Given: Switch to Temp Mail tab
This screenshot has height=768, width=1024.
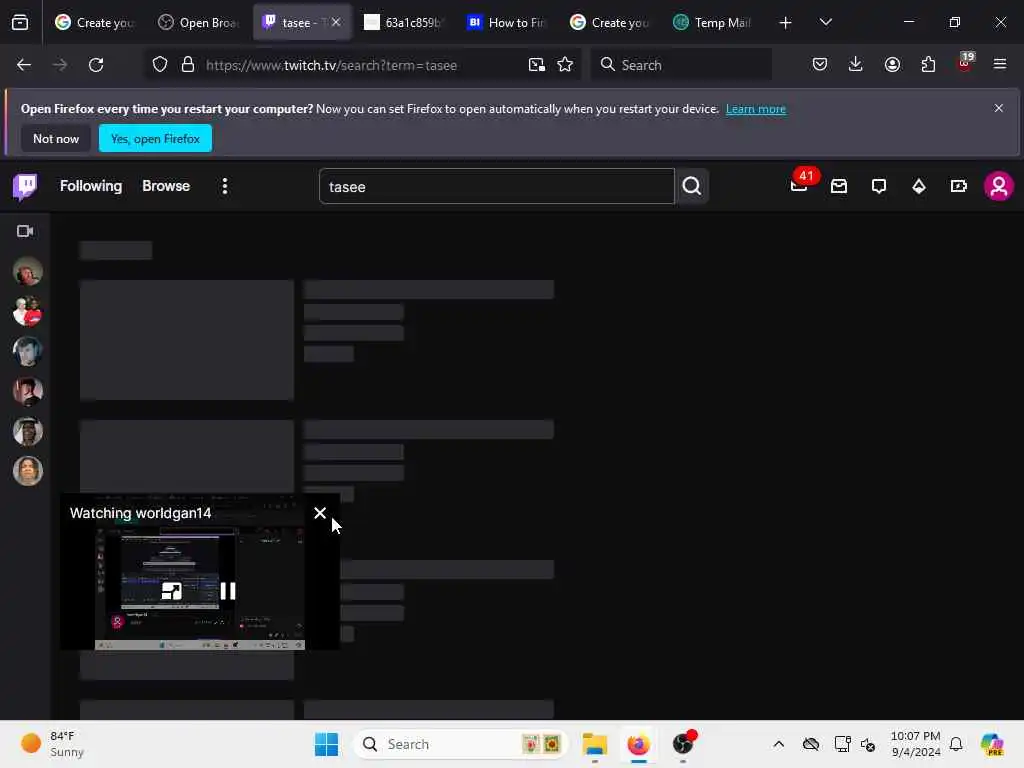Looking at the screenshot, I should click(713, 23).
